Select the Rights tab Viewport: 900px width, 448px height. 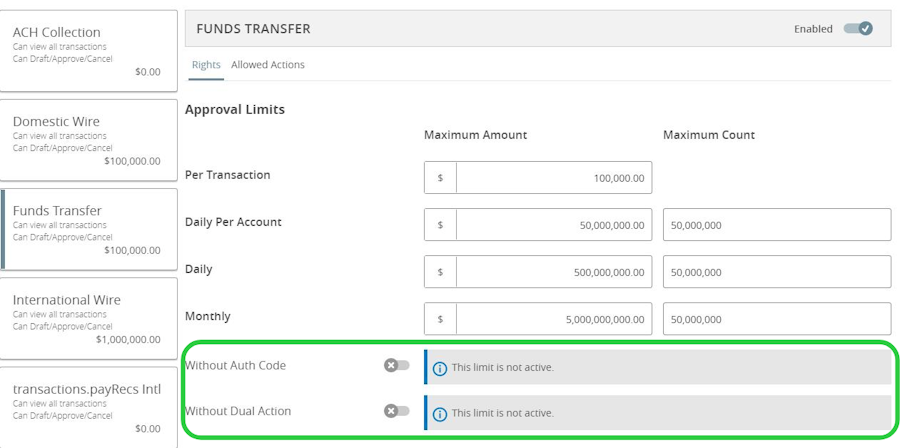206,65
